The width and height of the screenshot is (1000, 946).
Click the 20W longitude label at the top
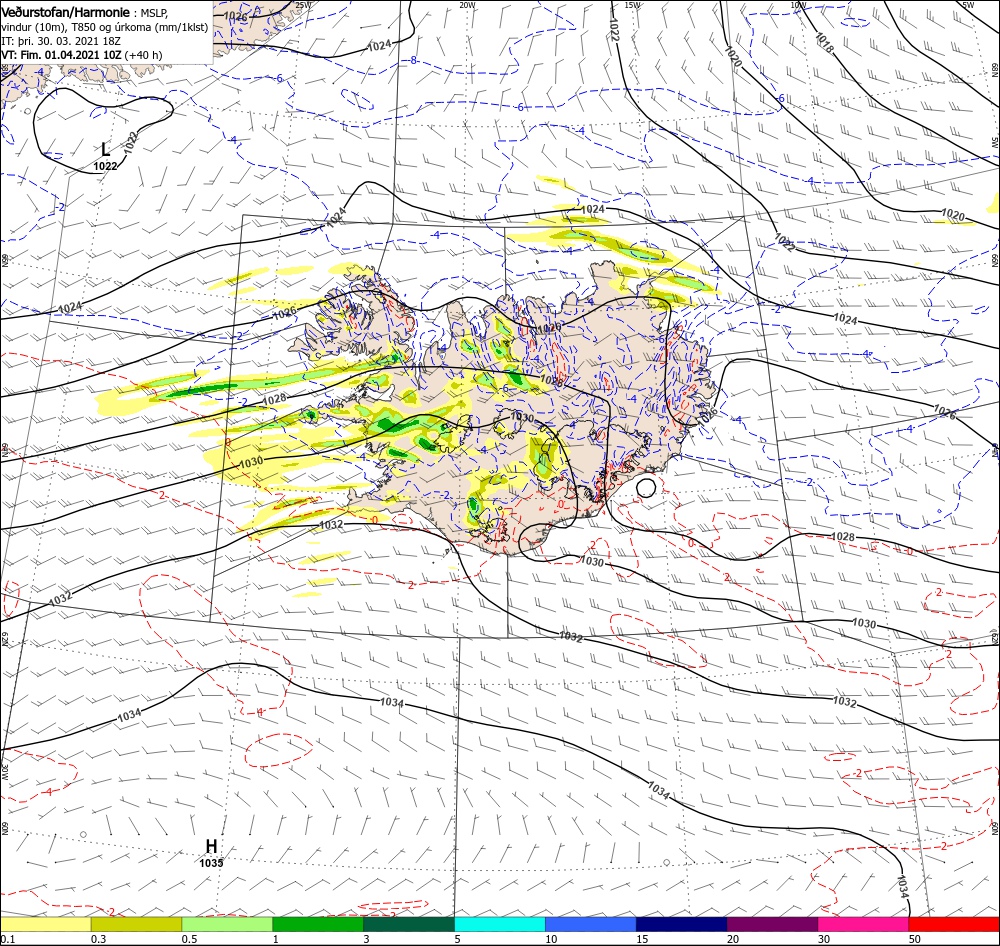[x=467, y=5]
